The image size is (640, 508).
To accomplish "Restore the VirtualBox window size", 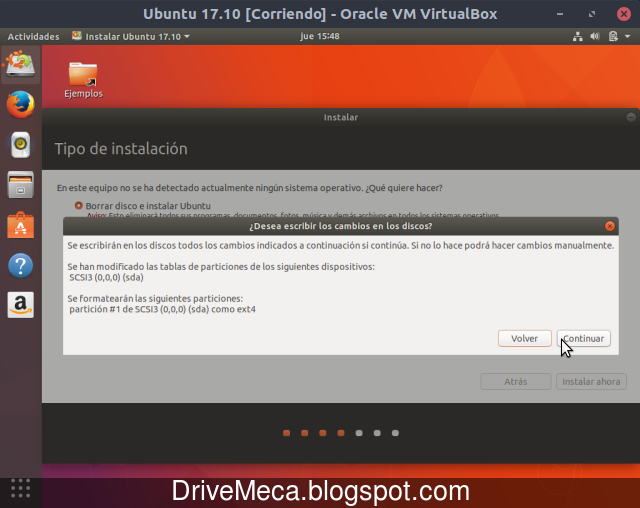I will click(x=592, y=14).
